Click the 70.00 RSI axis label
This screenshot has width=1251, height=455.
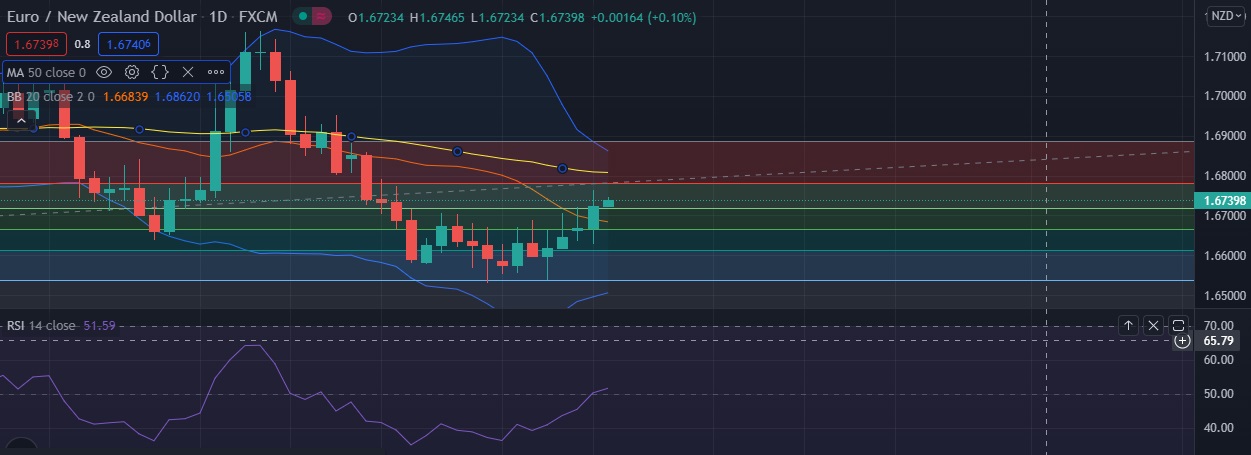pyautogui.click(x=1217, y=325)
